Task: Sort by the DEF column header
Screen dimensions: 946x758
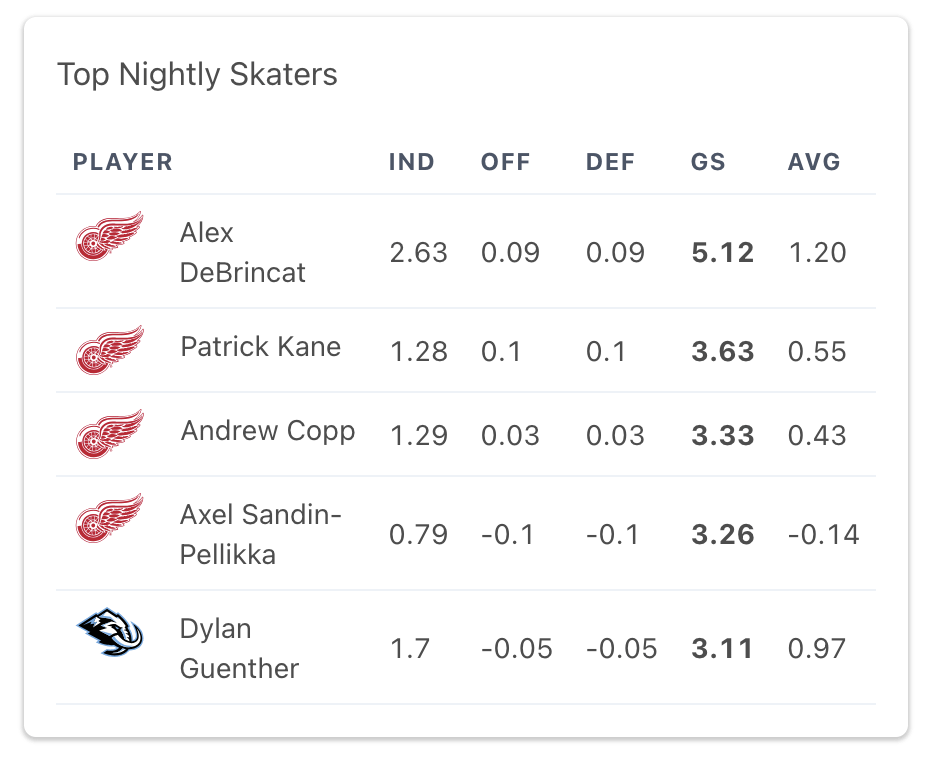Action: 610,162
